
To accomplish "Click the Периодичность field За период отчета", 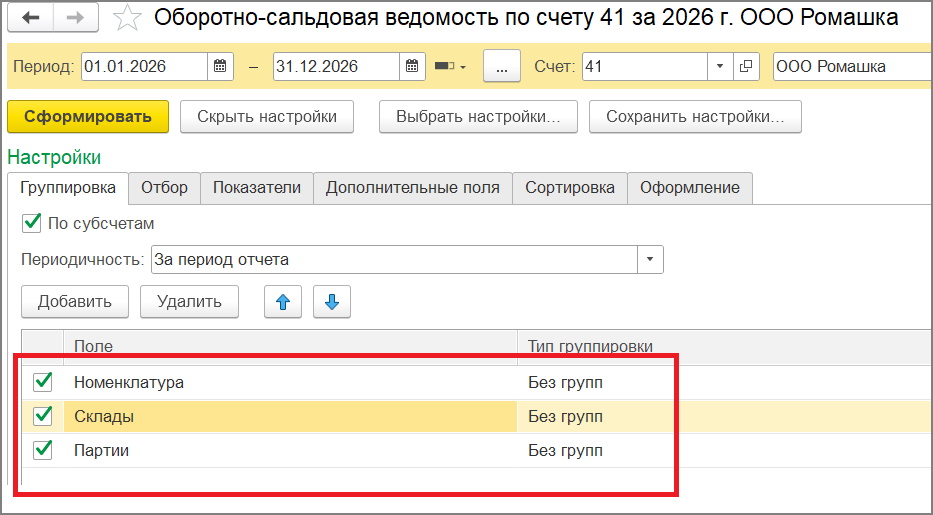I will click(395, 260).
